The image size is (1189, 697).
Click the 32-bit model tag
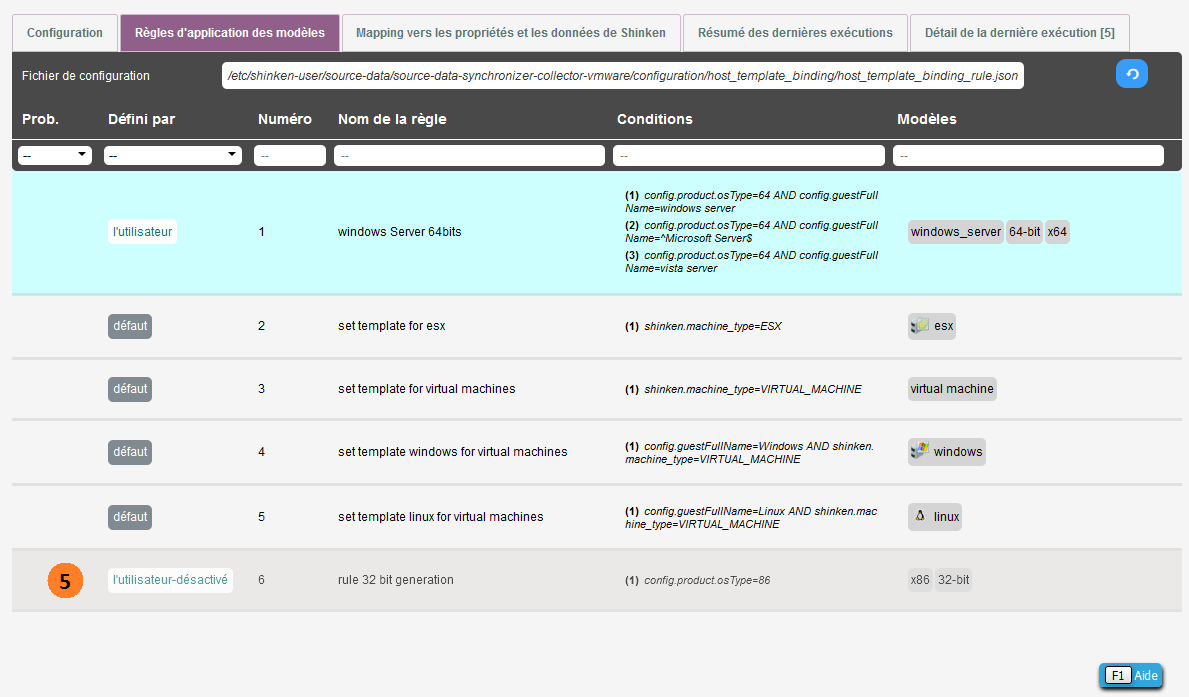click(x=953, y=580)
